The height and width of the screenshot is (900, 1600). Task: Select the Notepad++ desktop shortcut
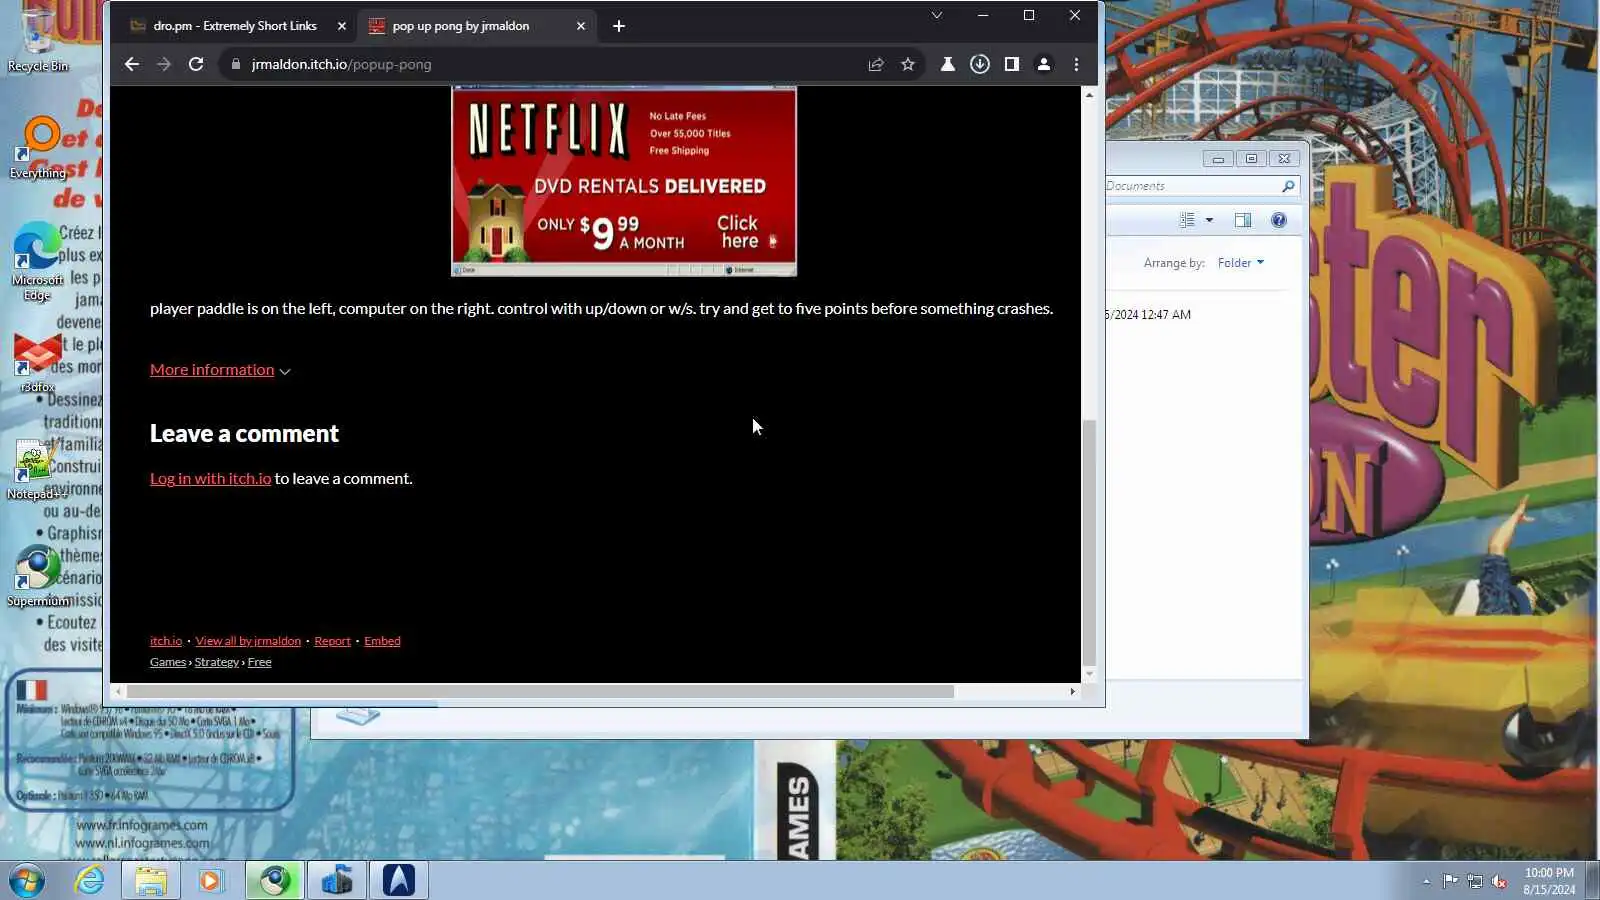click(x=38, y=470)
